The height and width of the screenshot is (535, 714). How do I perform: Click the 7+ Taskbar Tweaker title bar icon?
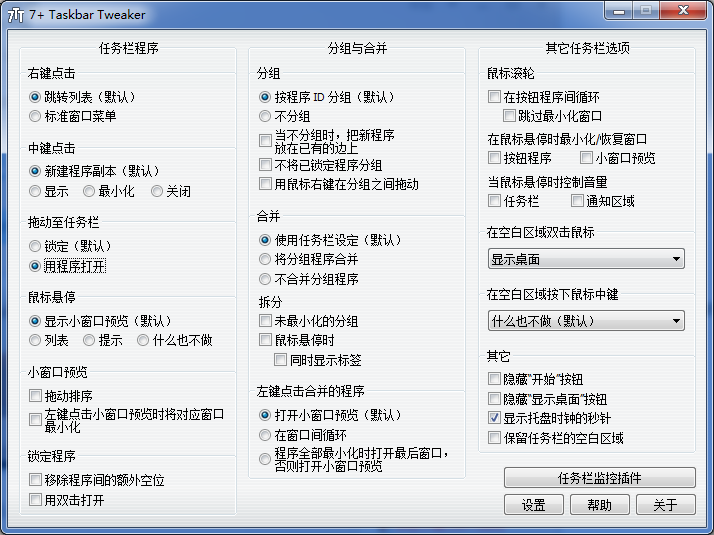click(x=16, y=15)
